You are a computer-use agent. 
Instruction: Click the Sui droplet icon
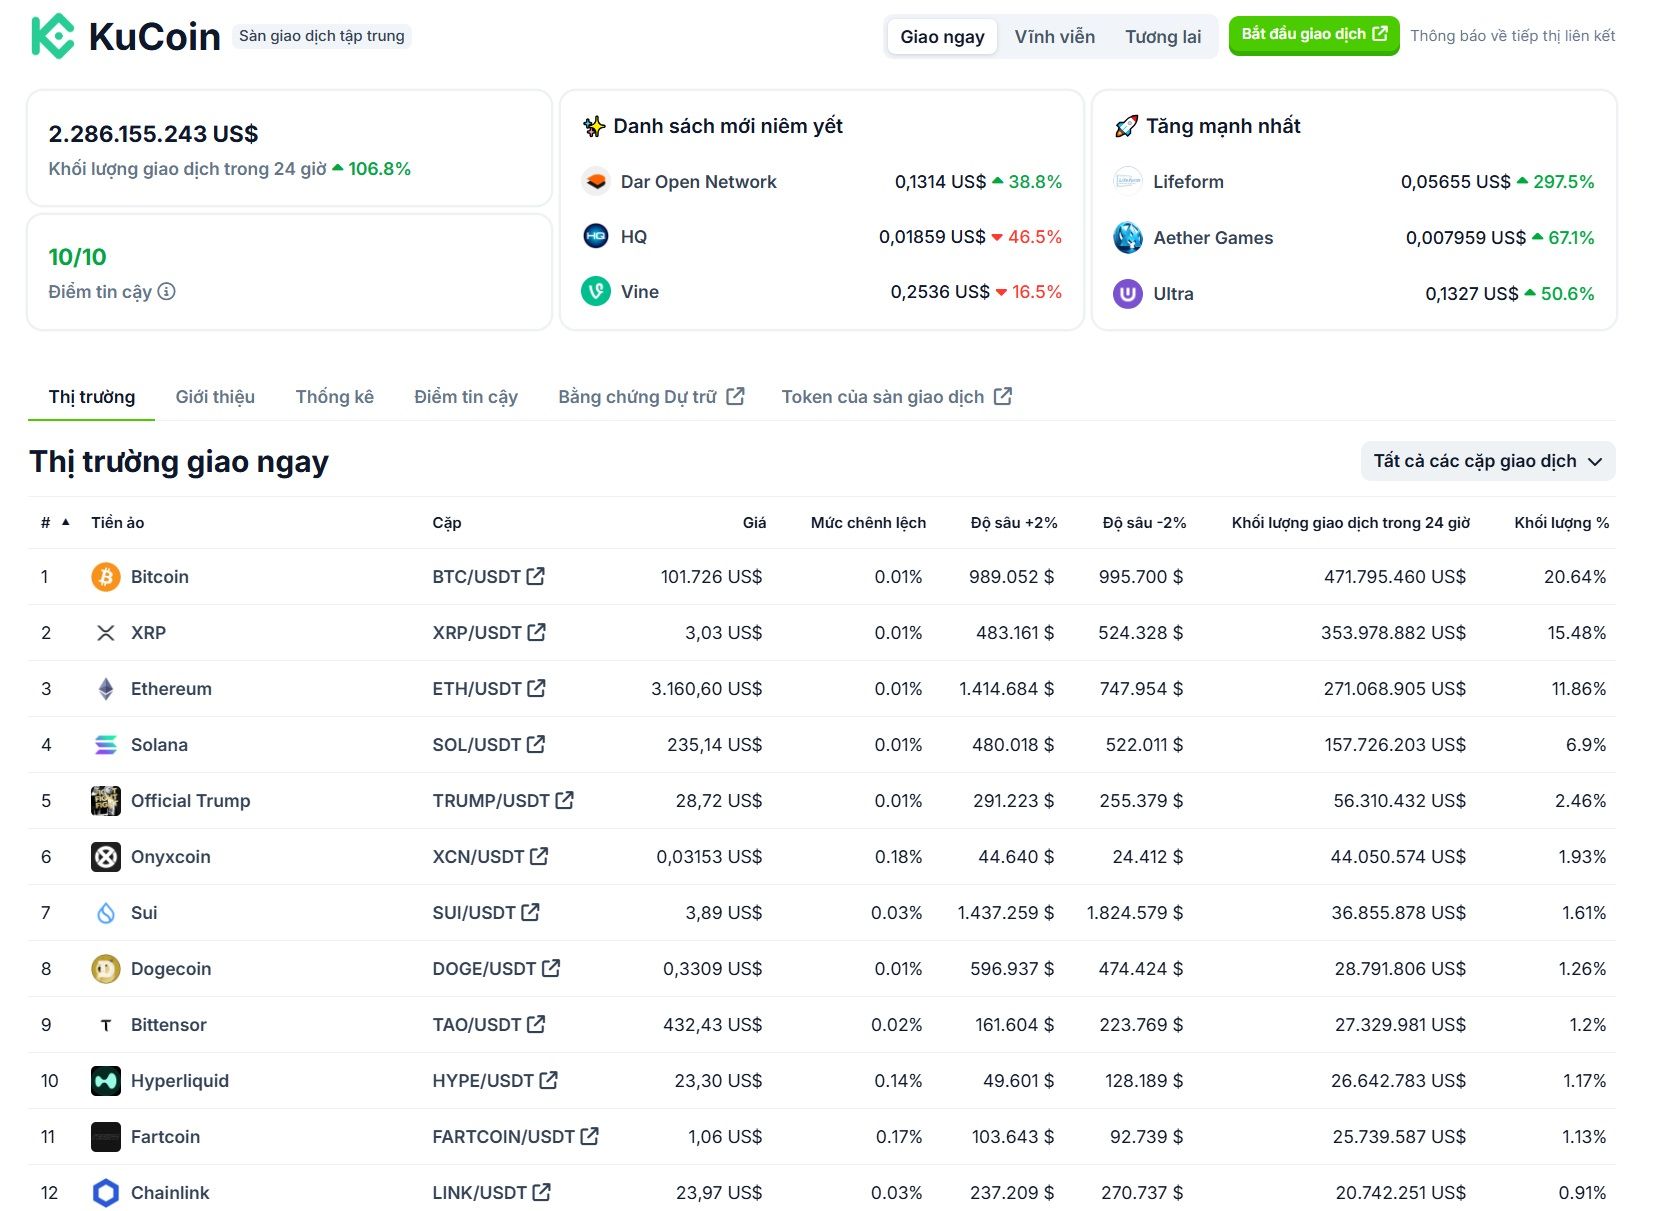(x=106, y=913)
